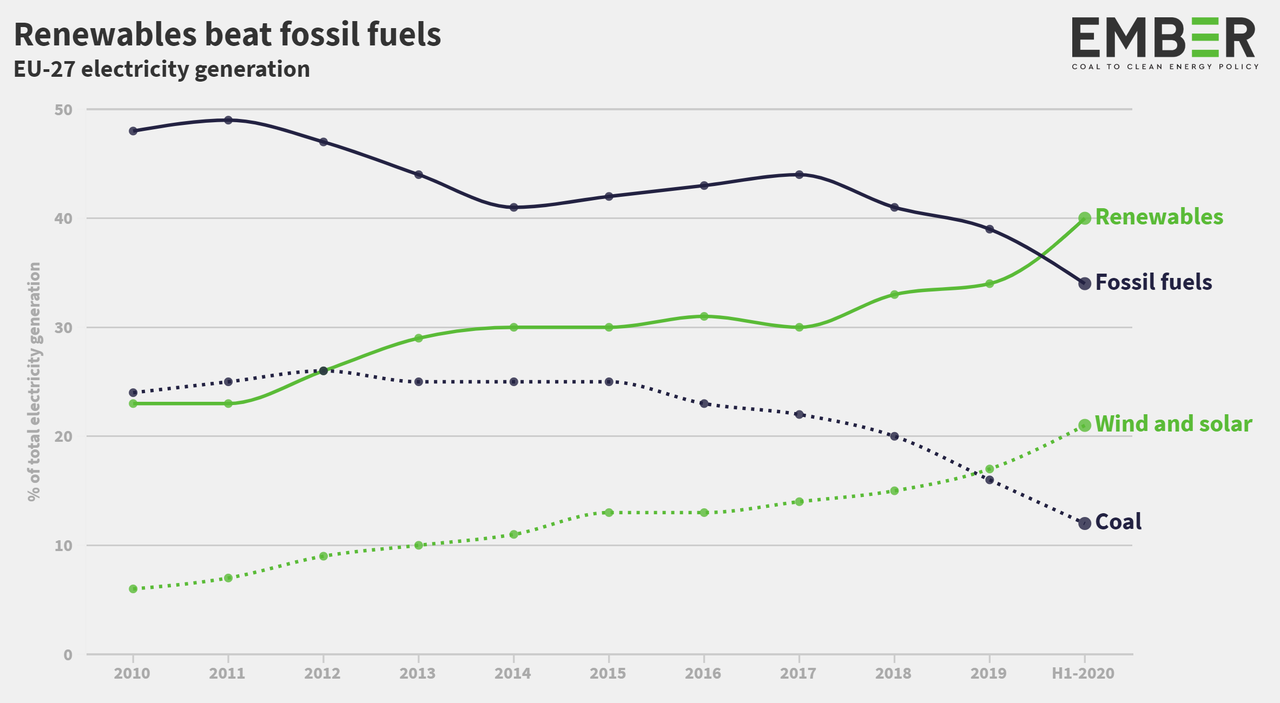Select the Fossil fuels H1-2020 end marker
This screenshot has height=703, width=1280.
coord(1085,283)
